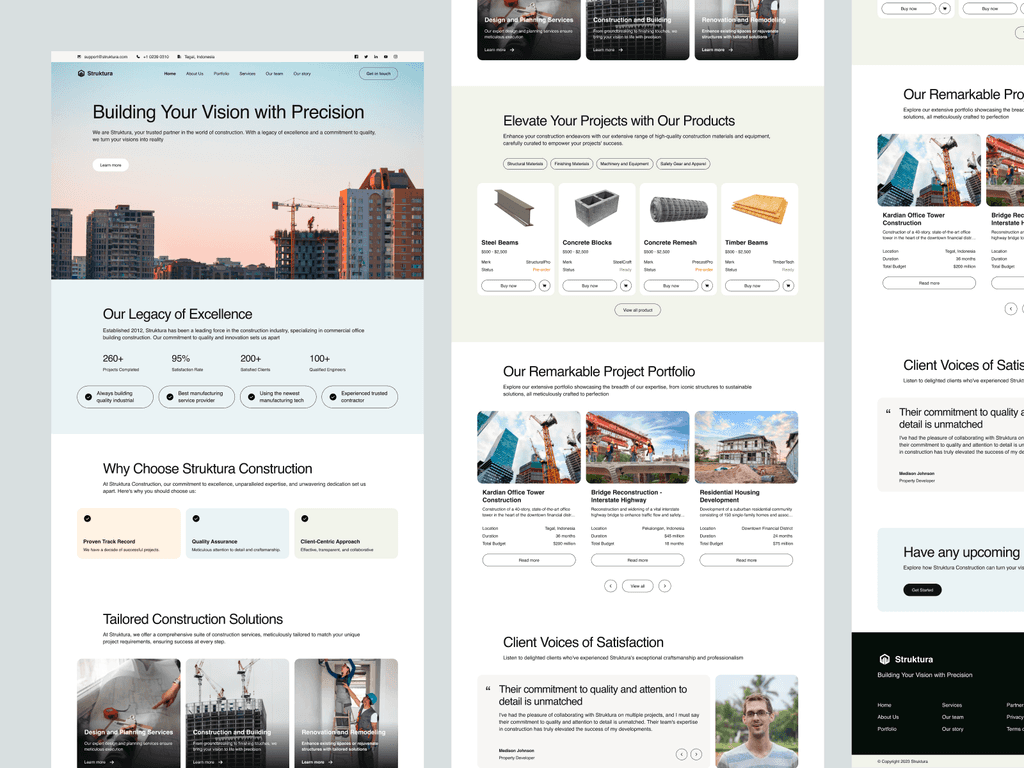Viewport: 1024px width, 768px height.
Task: Open the YouTube icon in top bar
Action: [385, 57]
